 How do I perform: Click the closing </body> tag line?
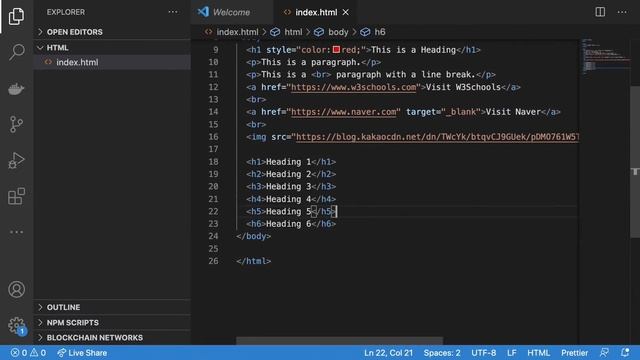pyautogui.click(x=253, y=236)
